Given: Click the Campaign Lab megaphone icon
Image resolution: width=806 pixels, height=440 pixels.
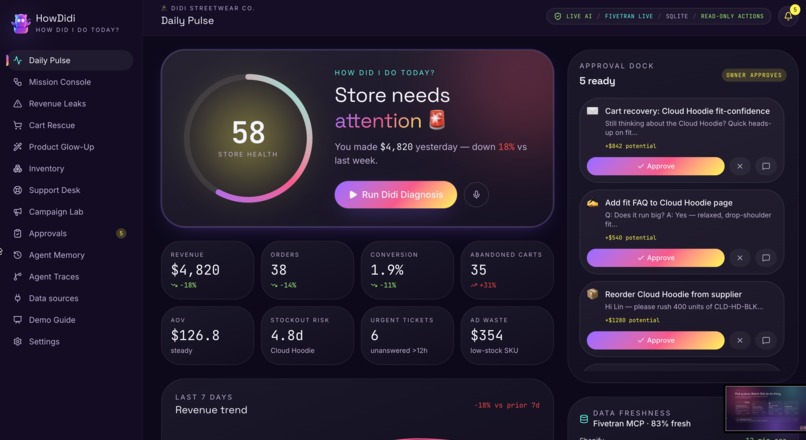Looking at the screenshot, I should point(17,212).
